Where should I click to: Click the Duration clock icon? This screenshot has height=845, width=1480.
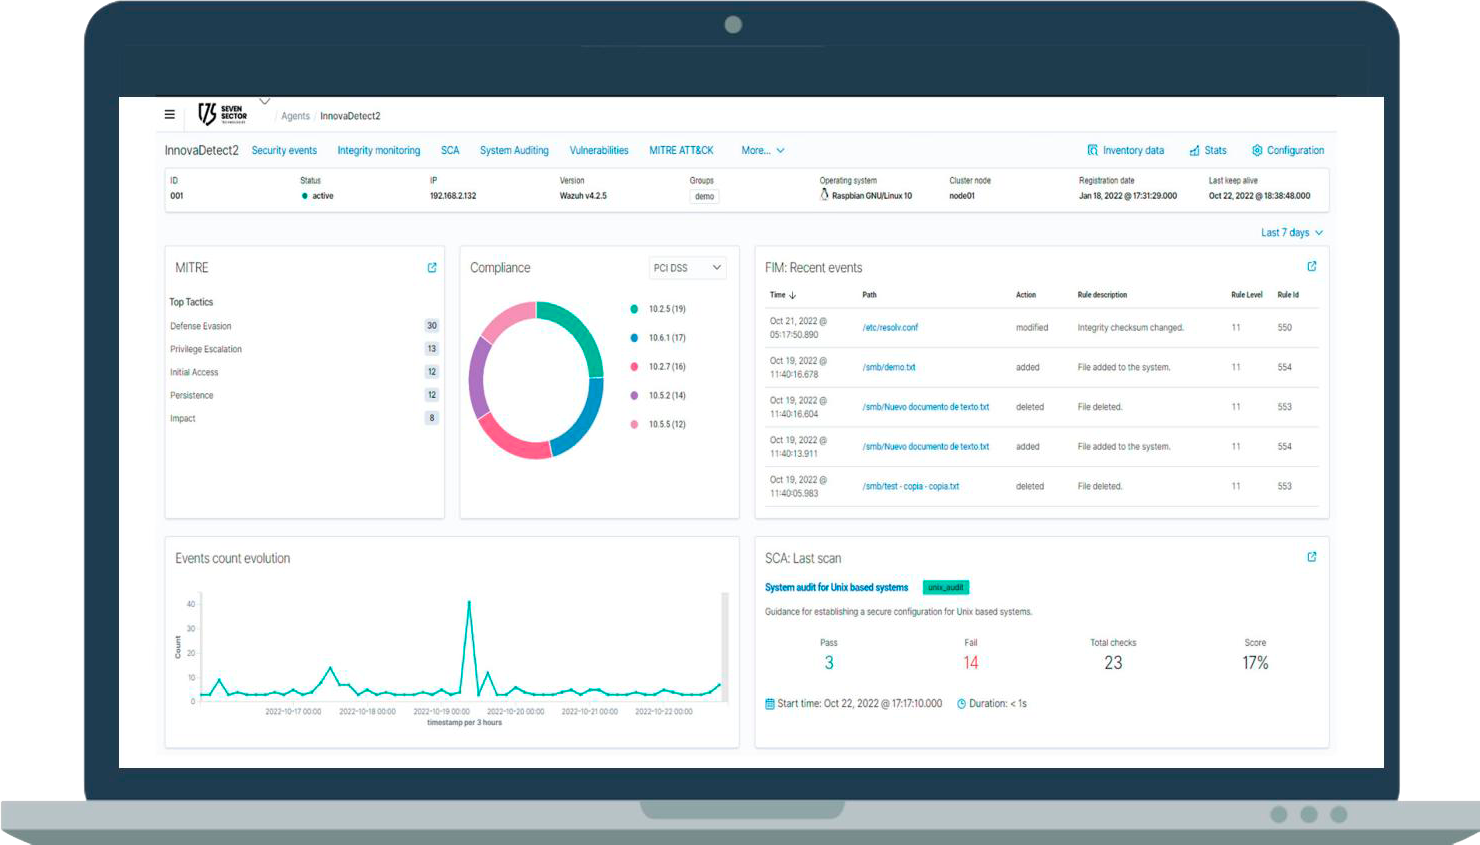click(x=962, y=704)
